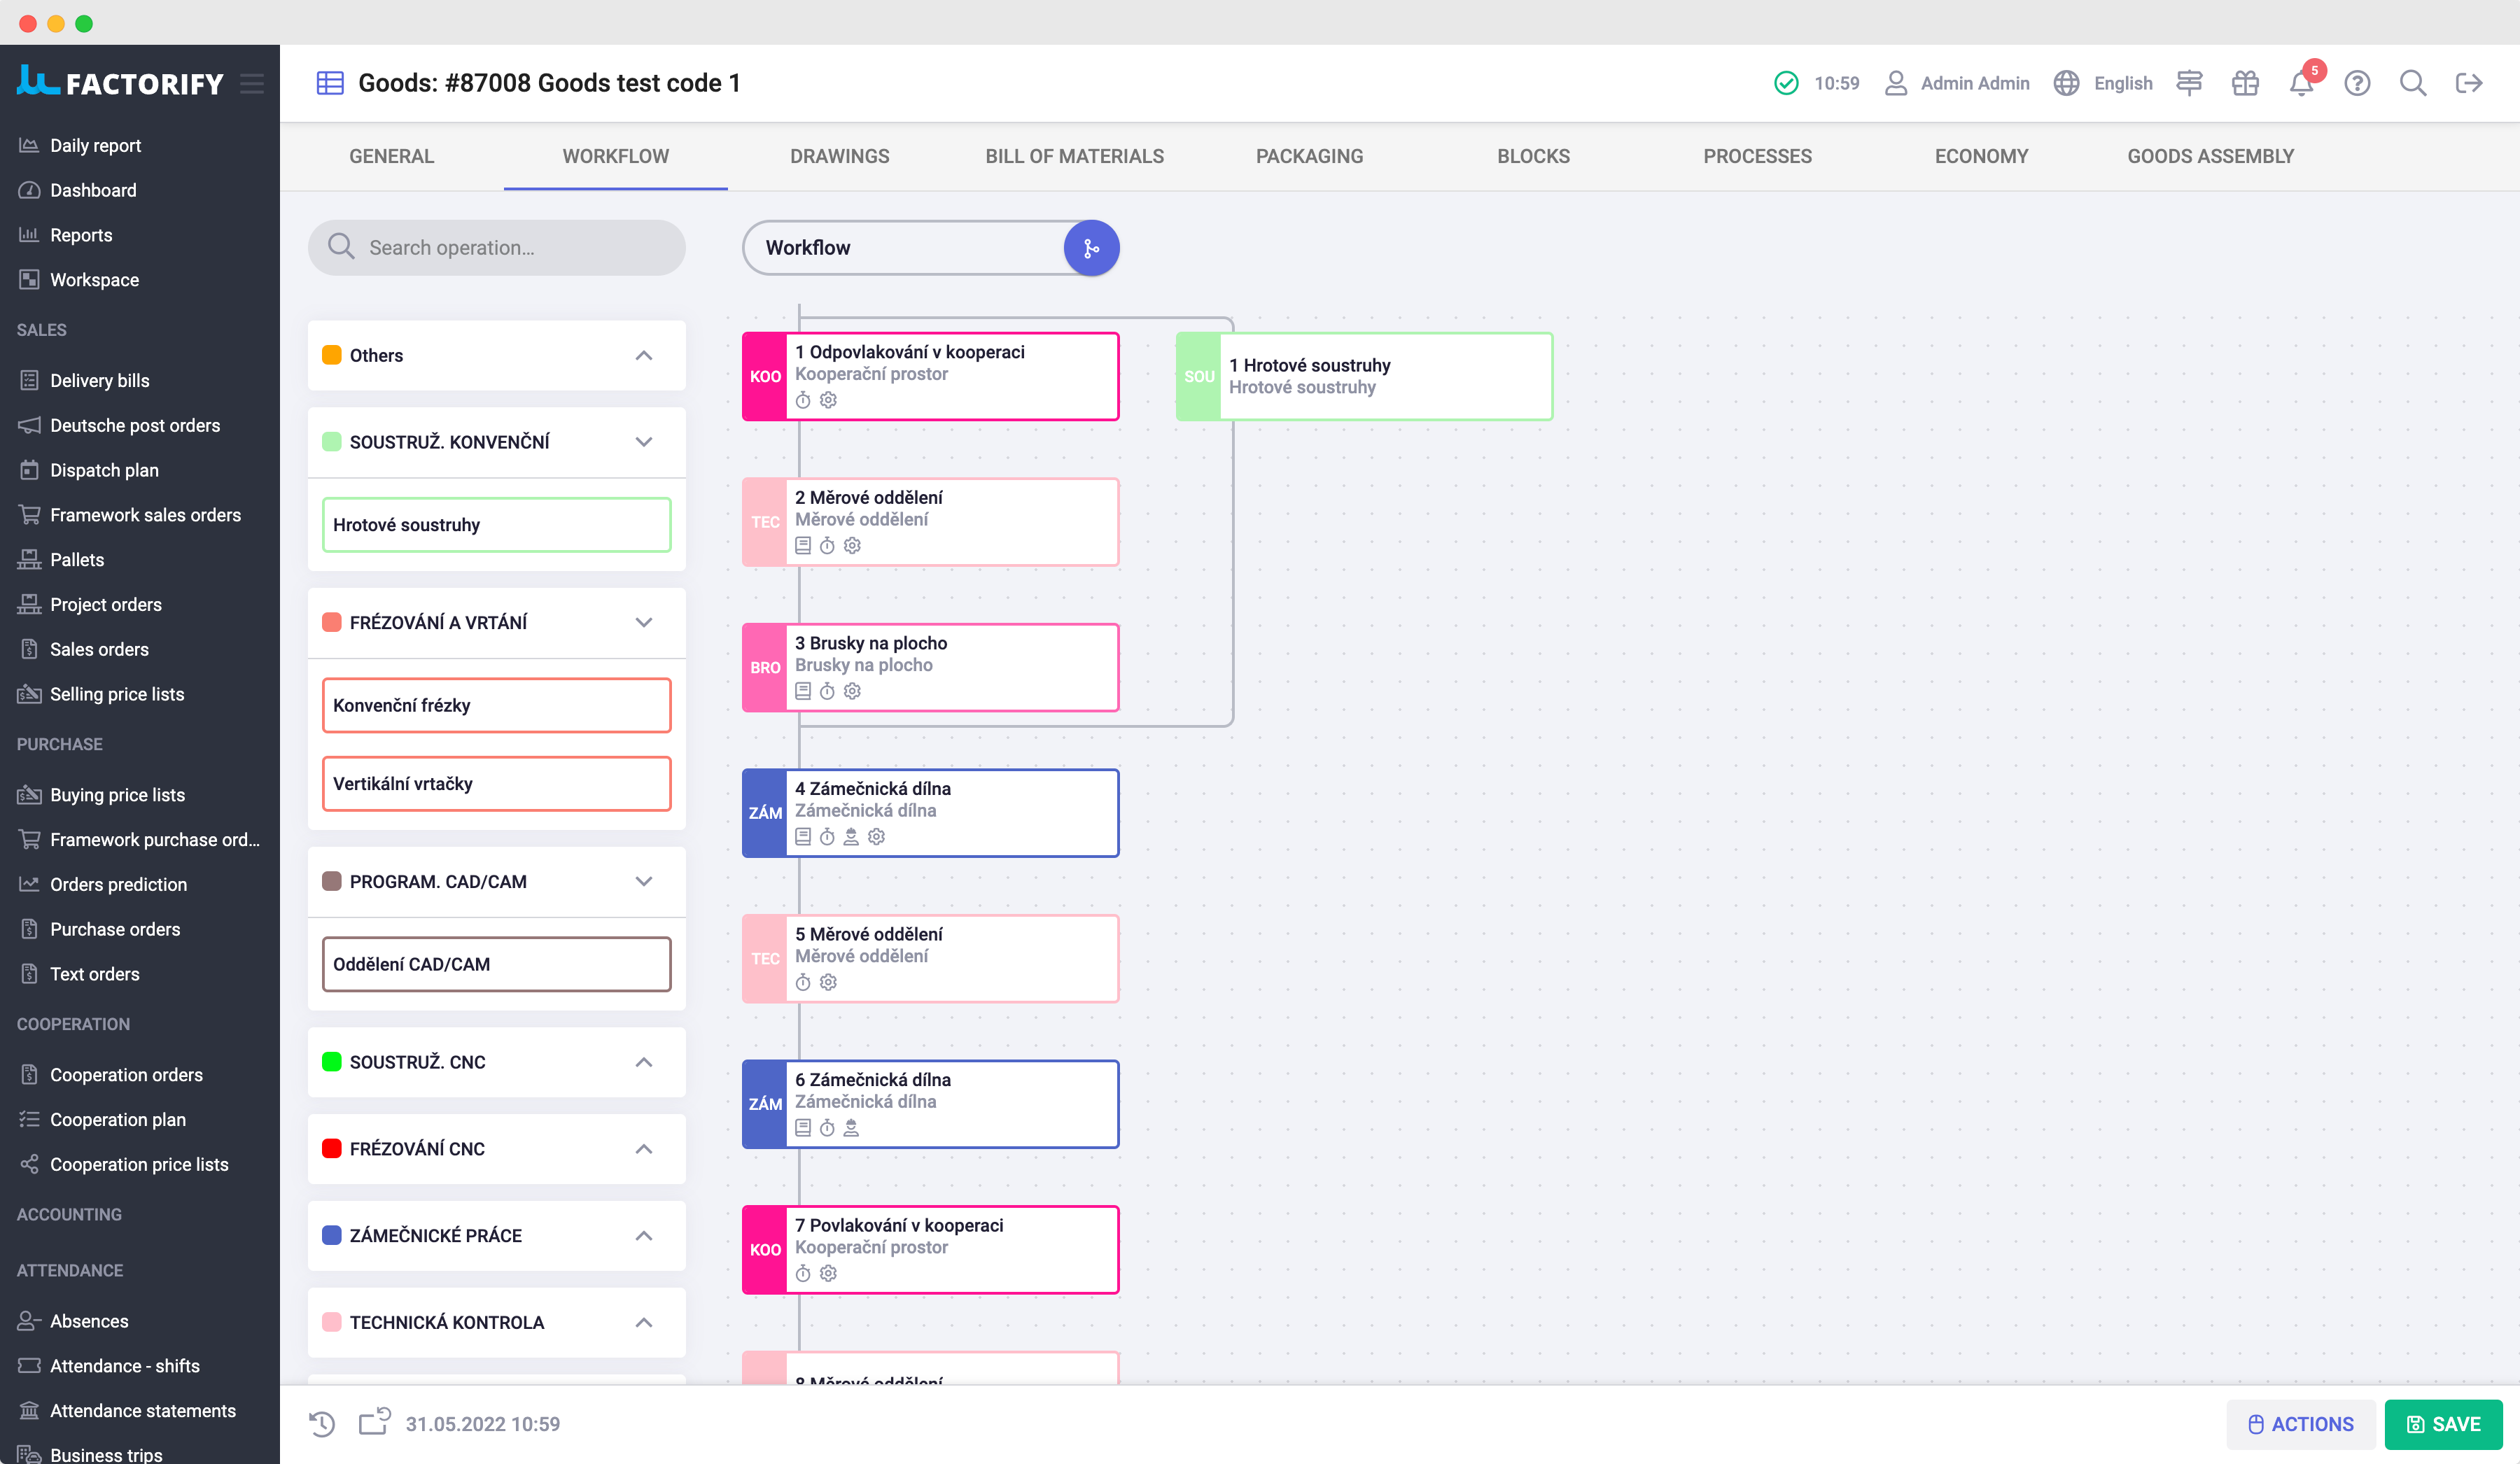Collapse the FRÉZOVÁNÍ A VRTÁNÍ section
Screen dimensions: 2520x1464
pyautogui.click(x=643, y=621)
